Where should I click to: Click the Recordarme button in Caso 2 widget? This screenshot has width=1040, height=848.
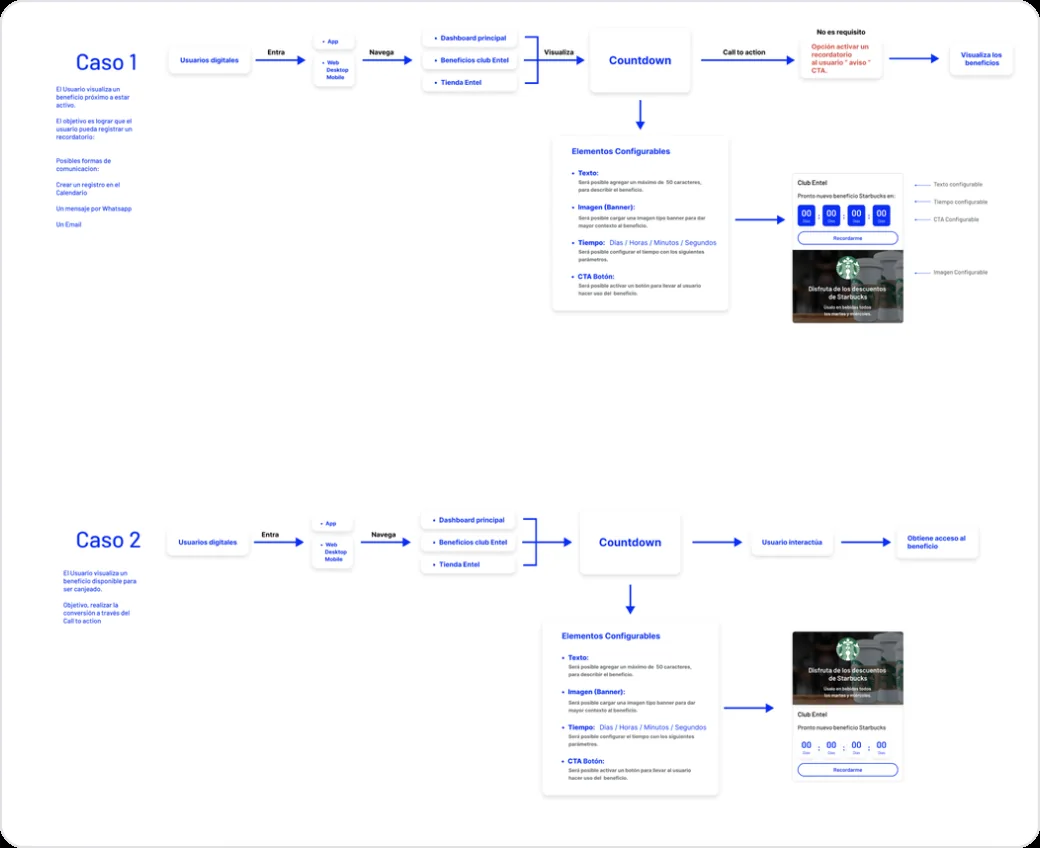(x=848, y=770)
